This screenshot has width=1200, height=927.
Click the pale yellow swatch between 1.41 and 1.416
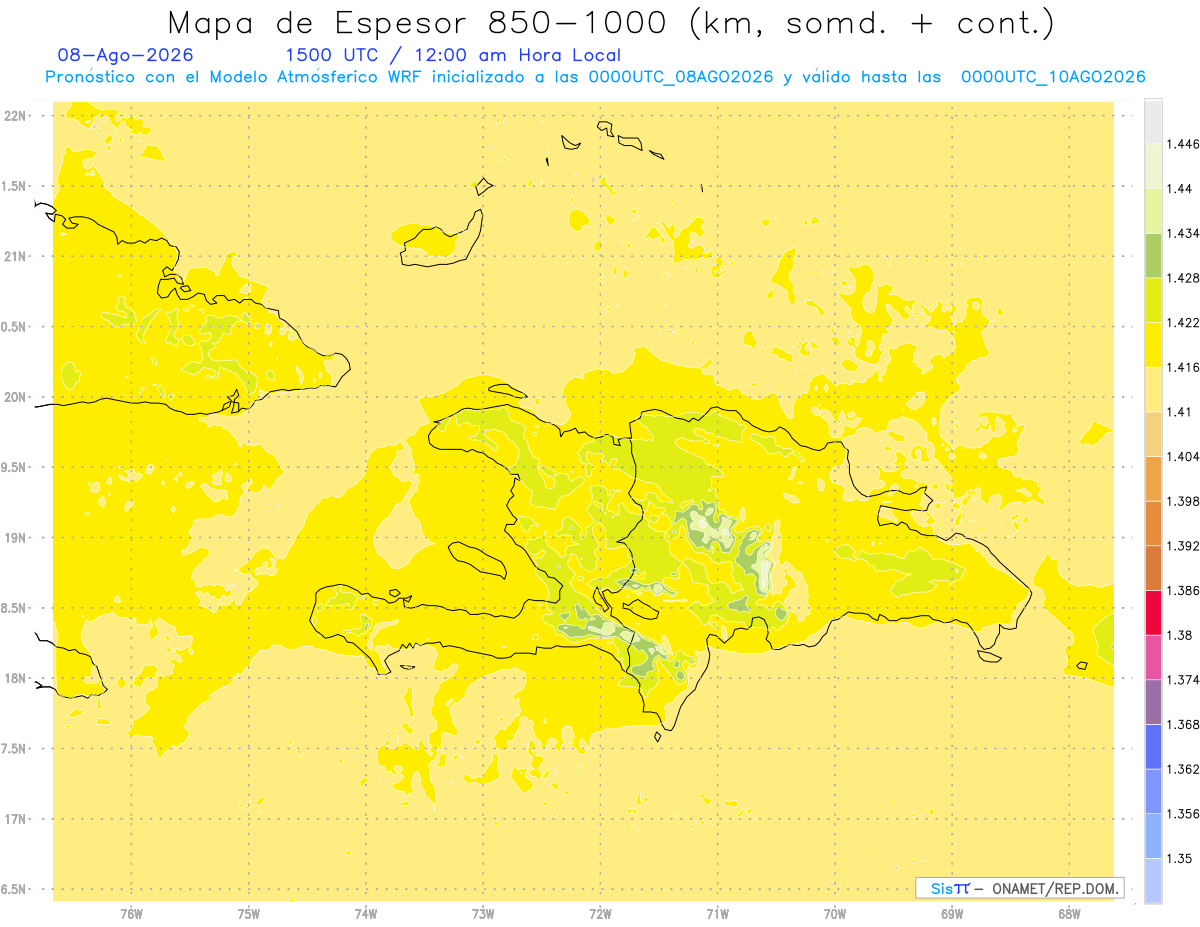click(1153, 389)
